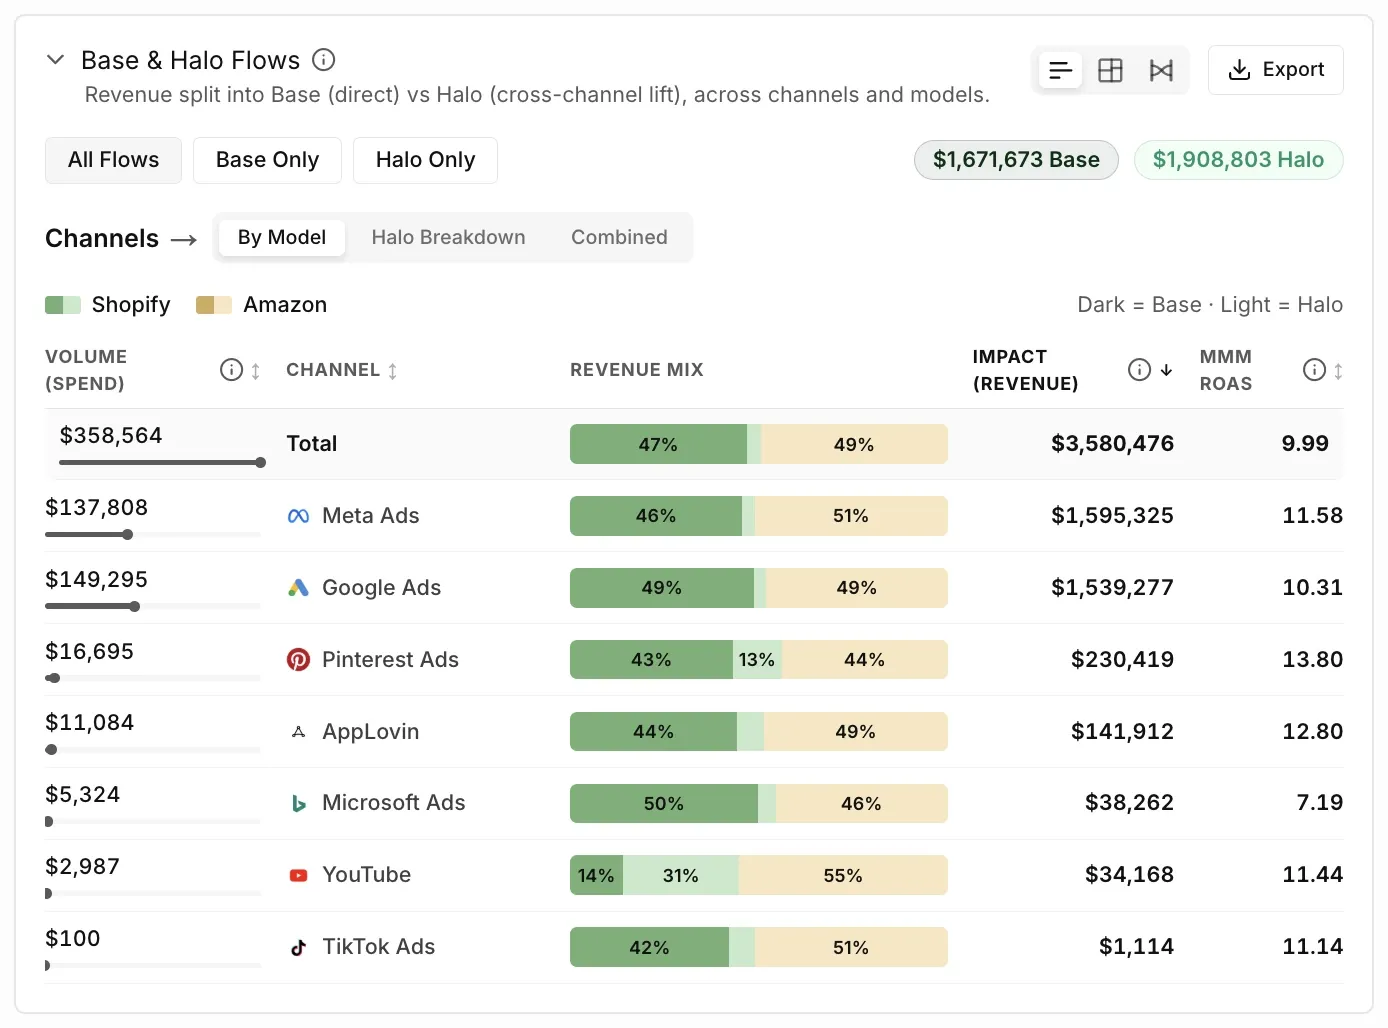Viewport: 1388px width, 1028px height.
Task: Click the Shopify legend swatch
Action: pos(63,305)
